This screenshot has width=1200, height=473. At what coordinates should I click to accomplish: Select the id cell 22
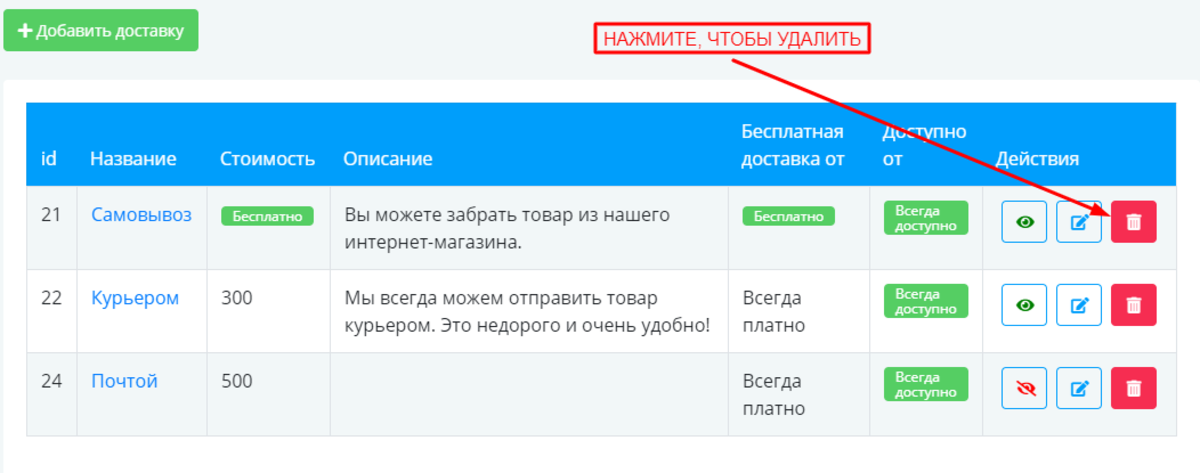point(51,298)
